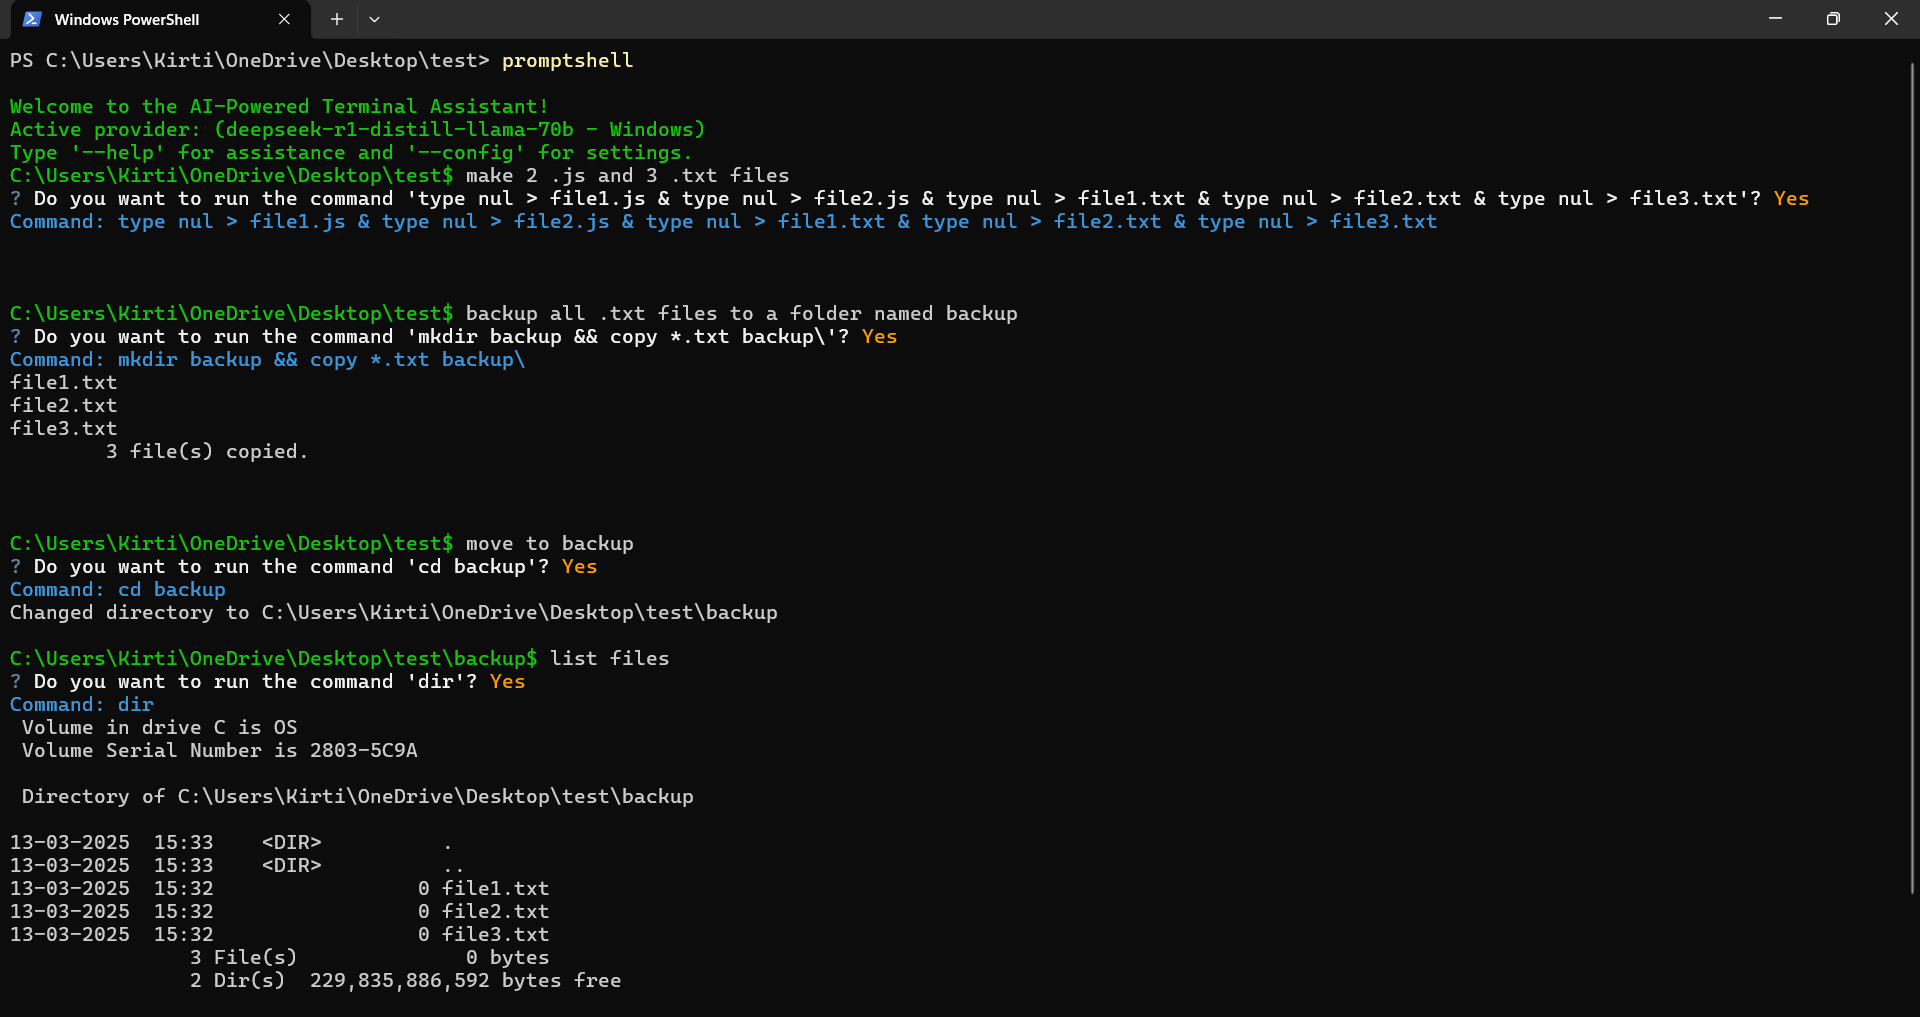Close the terminal window
This screenshot has width=1920, height=1017.
(1891, 18)
